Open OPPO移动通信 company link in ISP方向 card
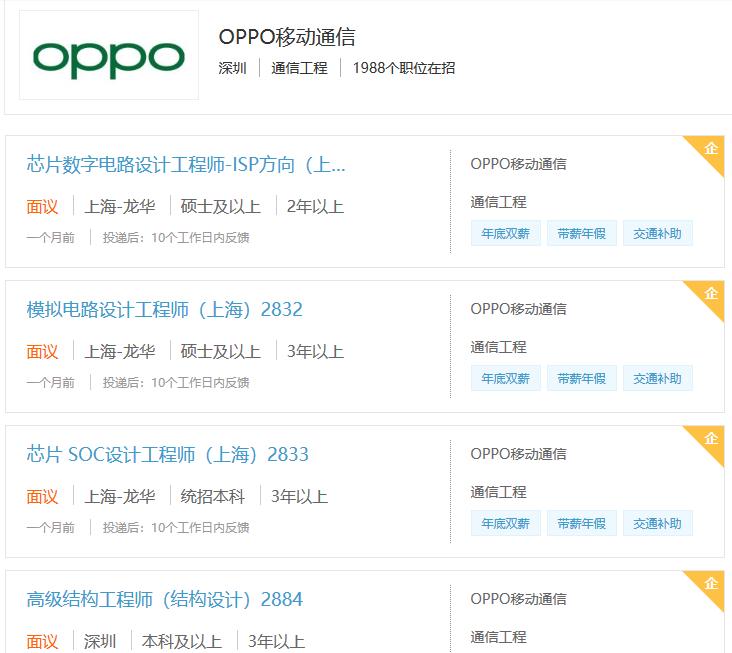 click(518, 164)
